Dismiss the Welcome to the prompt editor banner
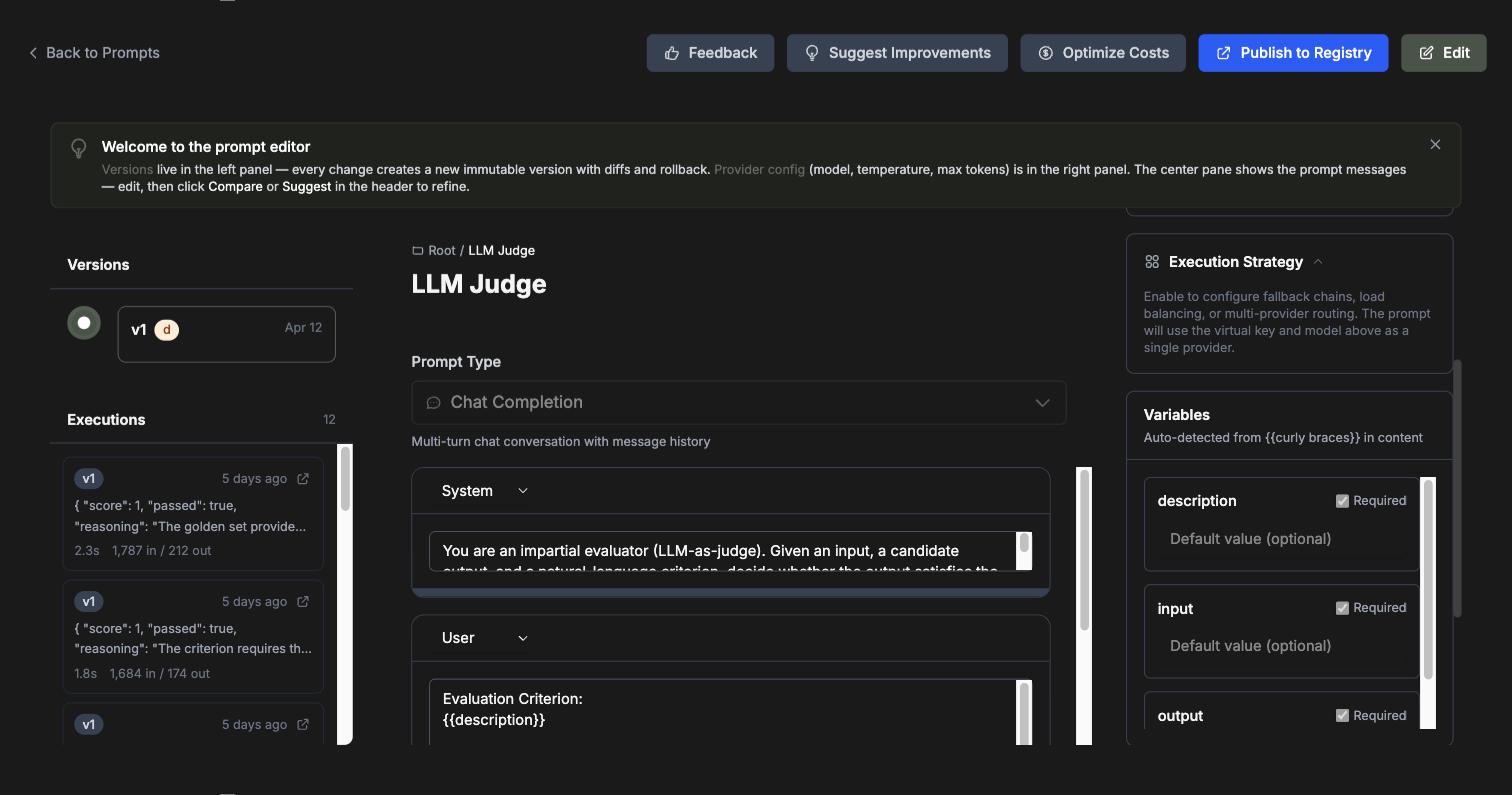 (x=1435, y=145)
